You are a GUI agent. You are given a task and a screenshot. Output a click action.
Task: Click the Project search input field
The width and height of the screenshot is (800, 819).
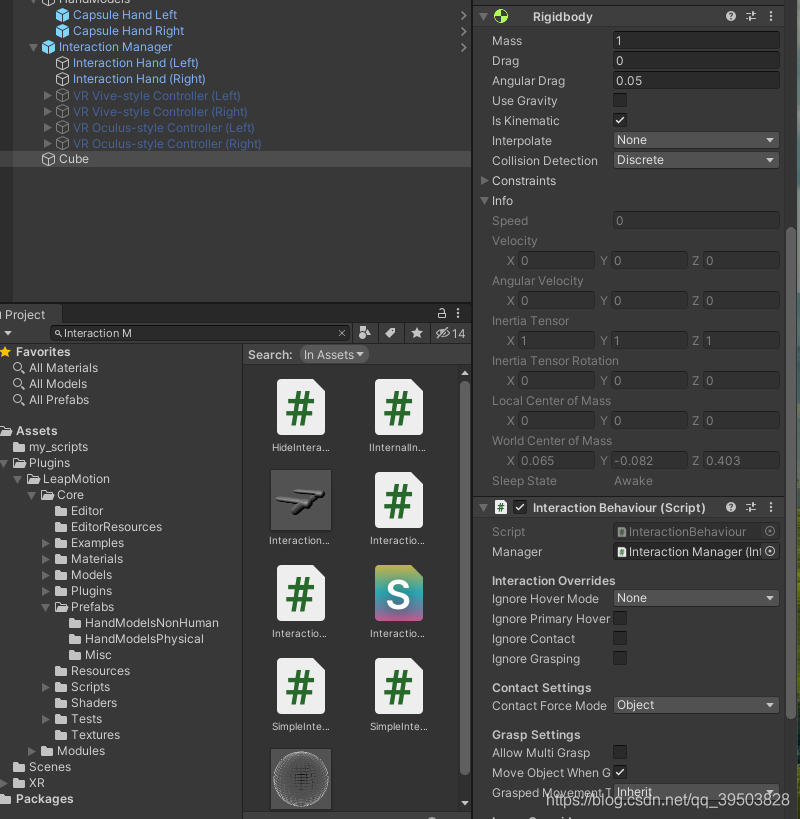(x=199, y=333)
